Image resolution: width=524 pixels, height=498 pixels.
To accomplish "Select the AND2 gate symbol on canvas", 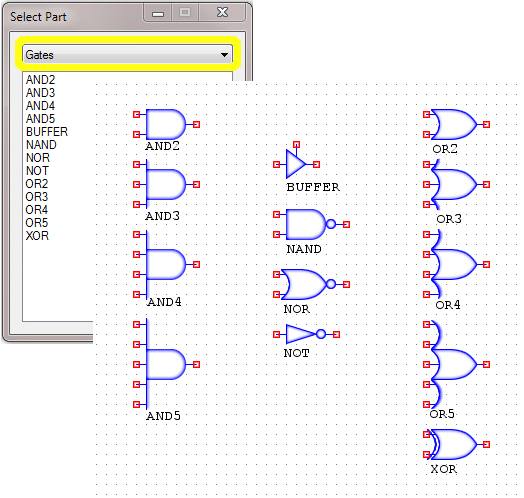I will [x=166, y=124].
